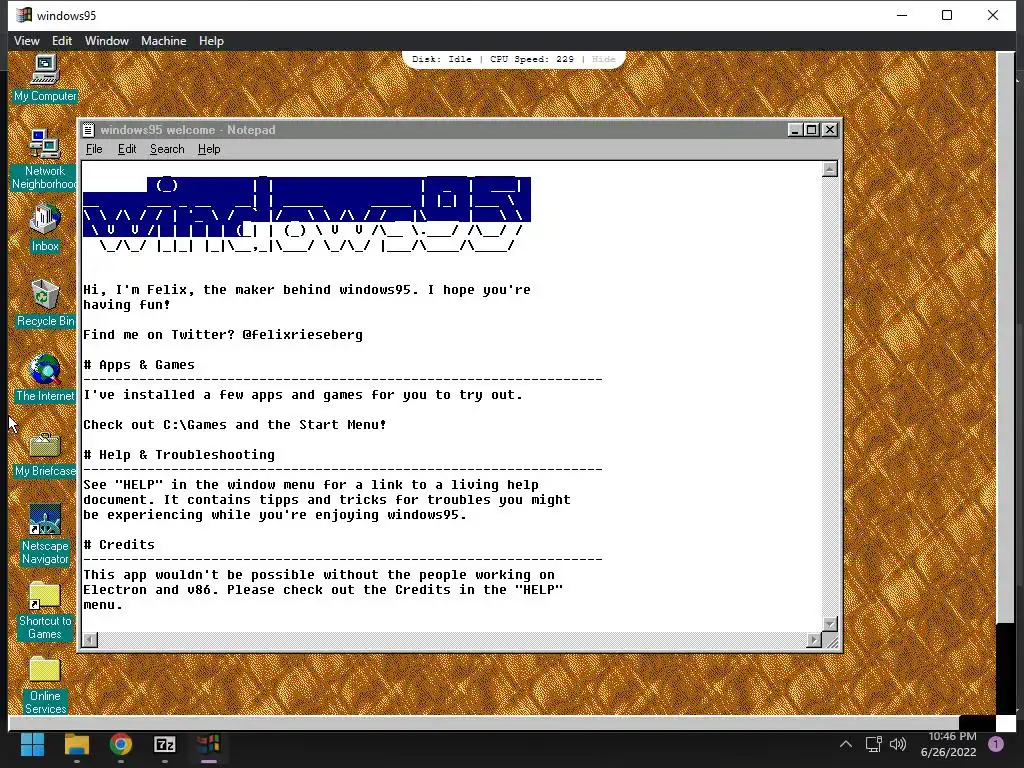Open 7-Zip from the taskbar
This screenshot has width=1024, height=768.
click(165, 744)
